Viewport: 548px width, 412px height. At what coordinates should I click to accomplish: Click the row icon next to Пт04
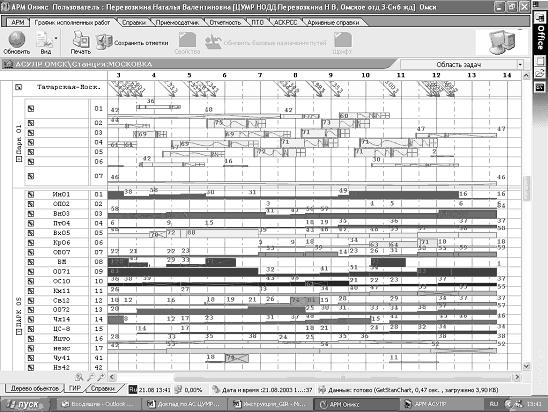click(31, 223)
